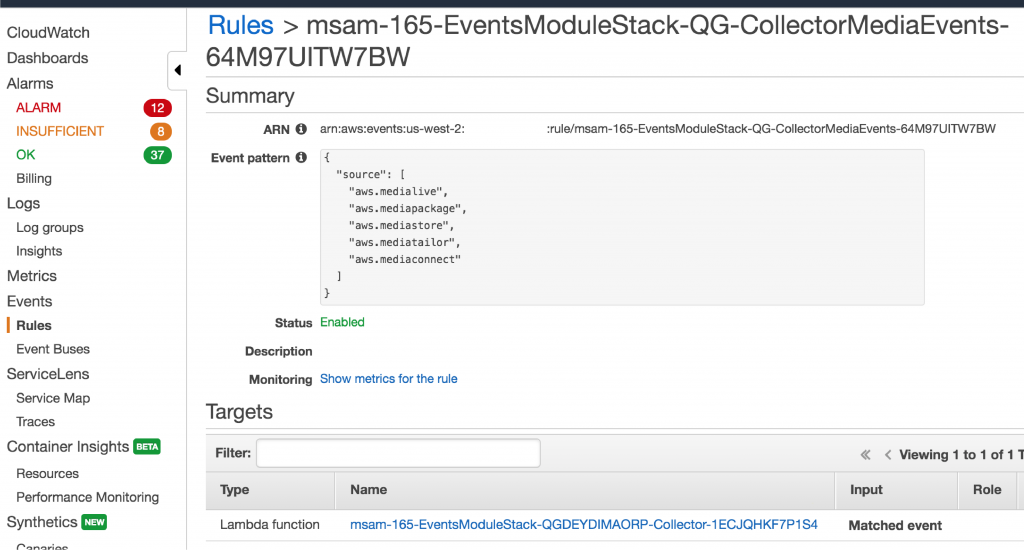Open Container Insights in sidebar
Viewport: 1024px width, 550px height.
[x=68, y=447]
